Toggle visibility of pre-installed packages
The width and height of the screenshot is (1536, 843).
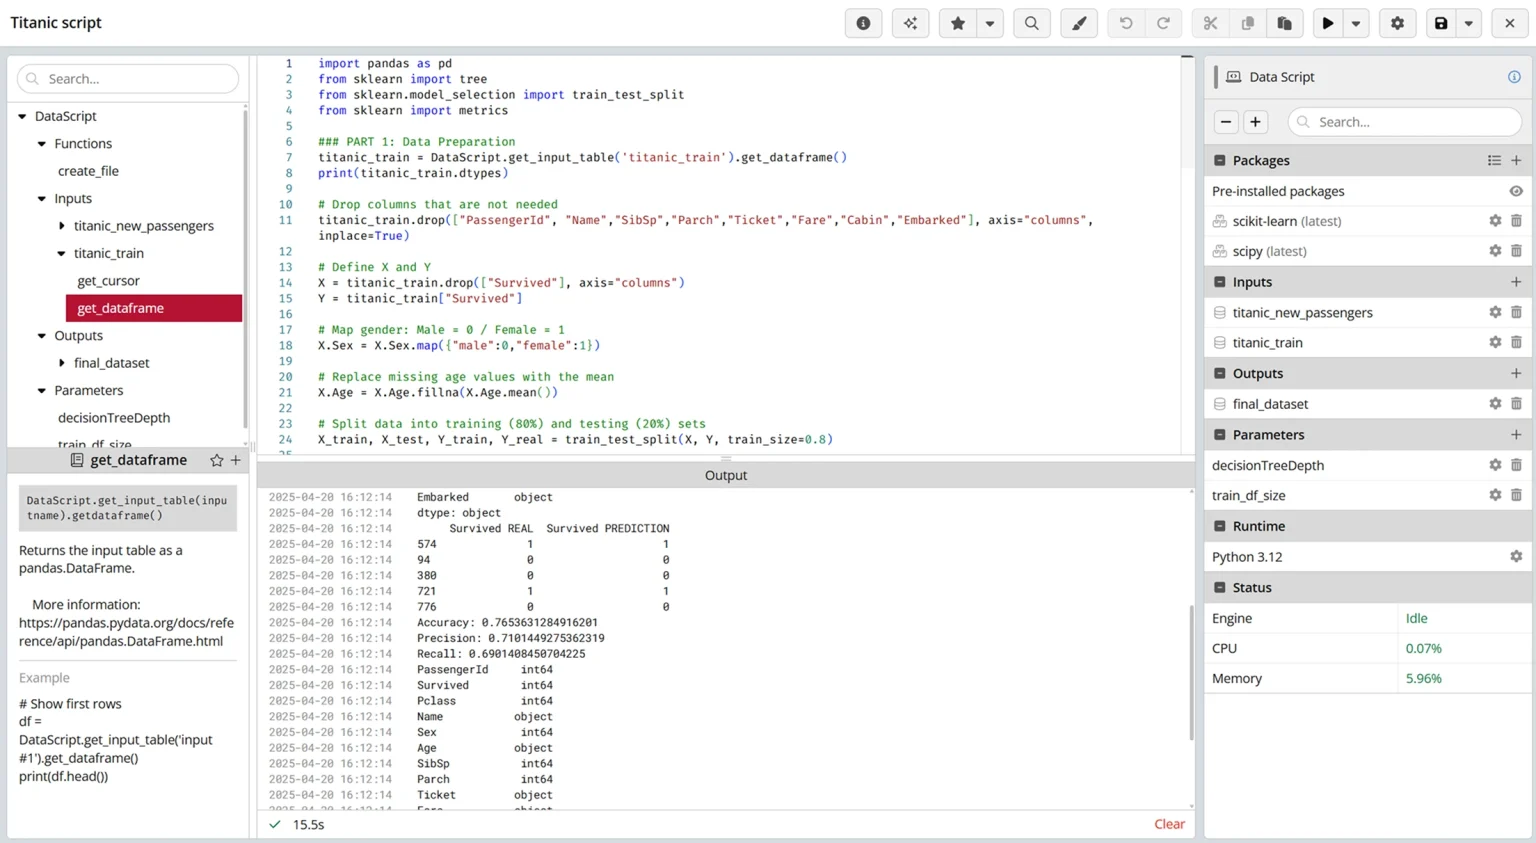tap(1516, 191)
